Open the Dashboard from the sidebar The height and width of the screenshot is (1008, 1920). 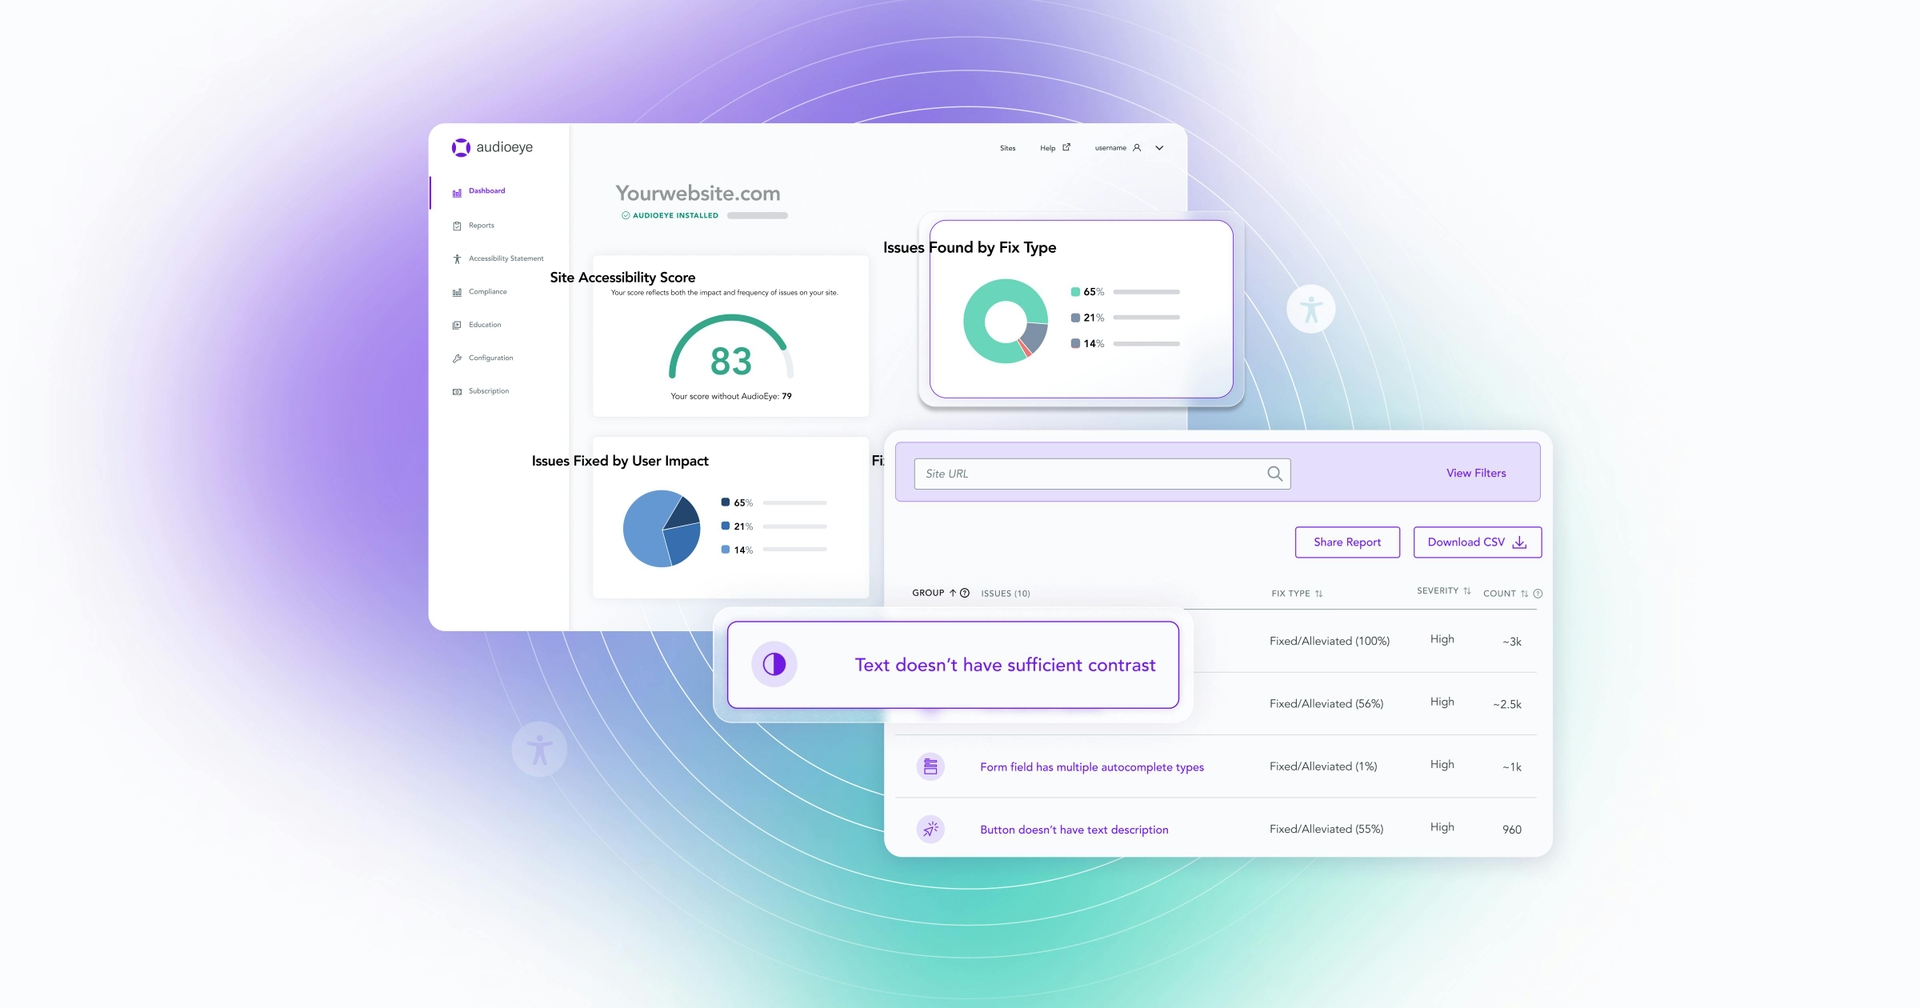tap(486, 191)
